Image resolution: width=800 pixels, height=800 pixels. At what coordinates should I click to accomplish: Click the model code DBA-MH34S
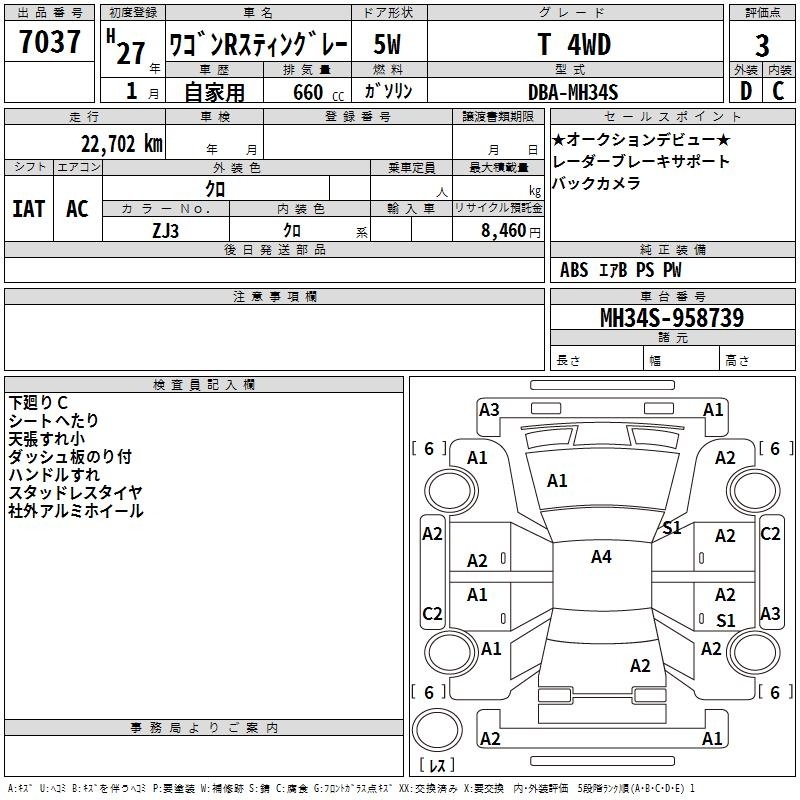pyautogui.click(x=573, y=91)
